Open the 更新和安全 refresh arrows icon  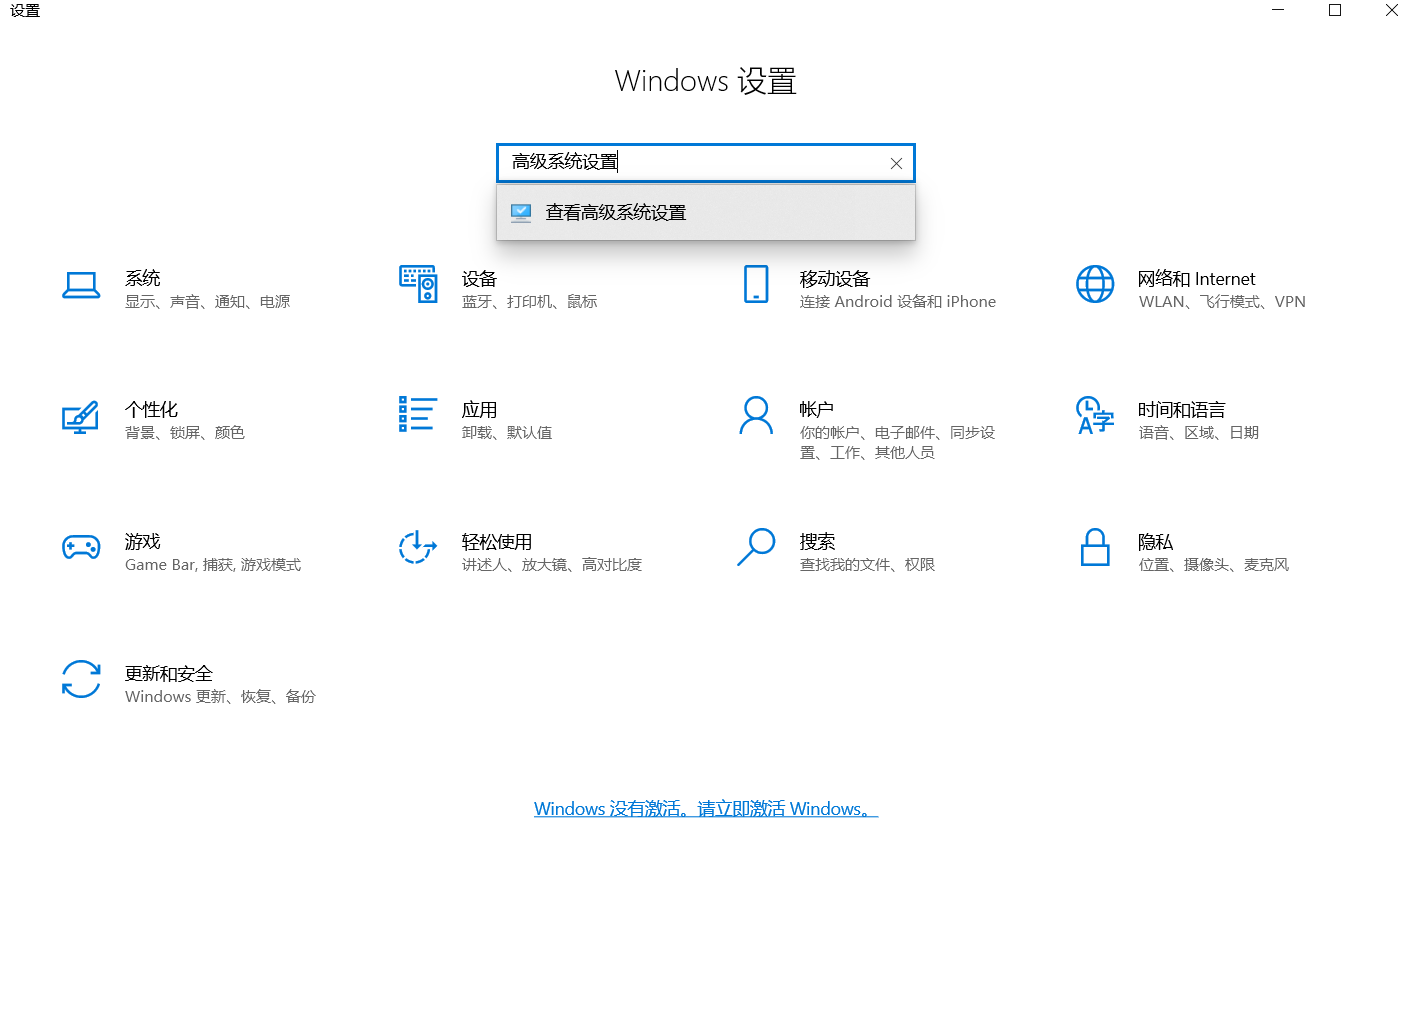click(x=81, y=679)
